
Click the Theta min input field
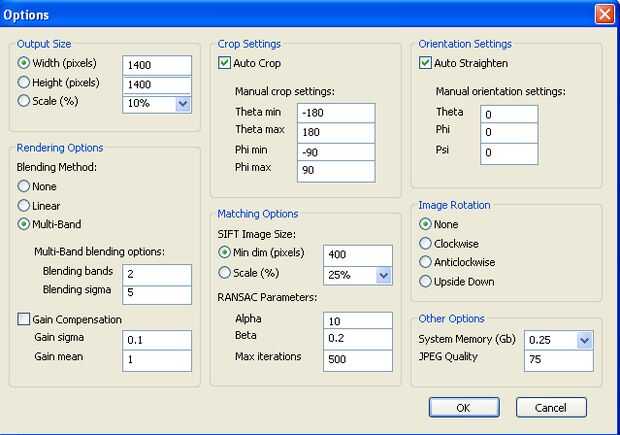(336, 113)
